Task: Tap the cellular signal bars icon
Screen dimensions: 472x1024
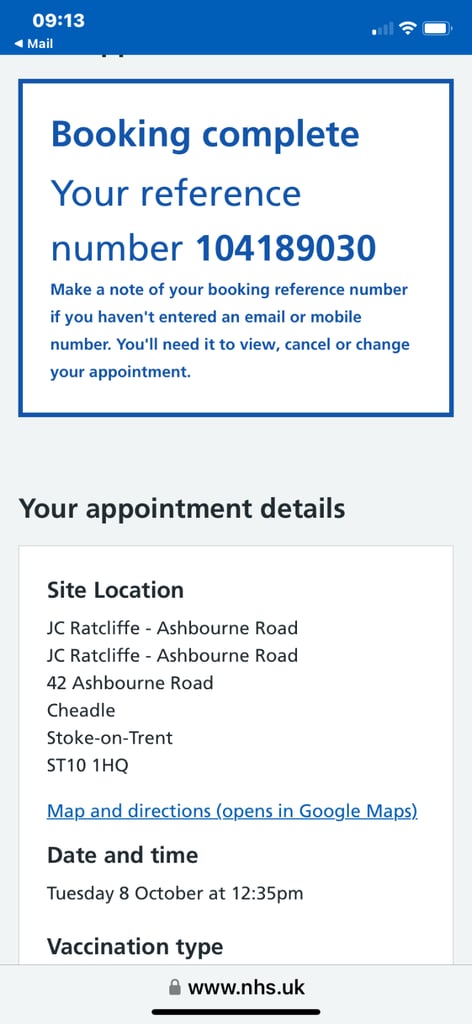Action: 383,29
